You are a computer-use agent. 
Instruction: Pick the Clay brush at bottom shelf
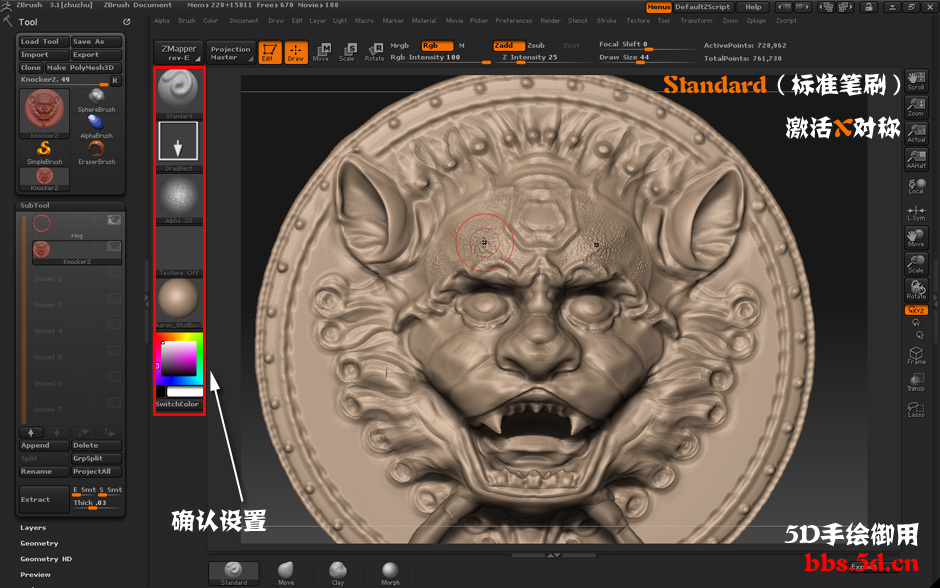[338, 573]
